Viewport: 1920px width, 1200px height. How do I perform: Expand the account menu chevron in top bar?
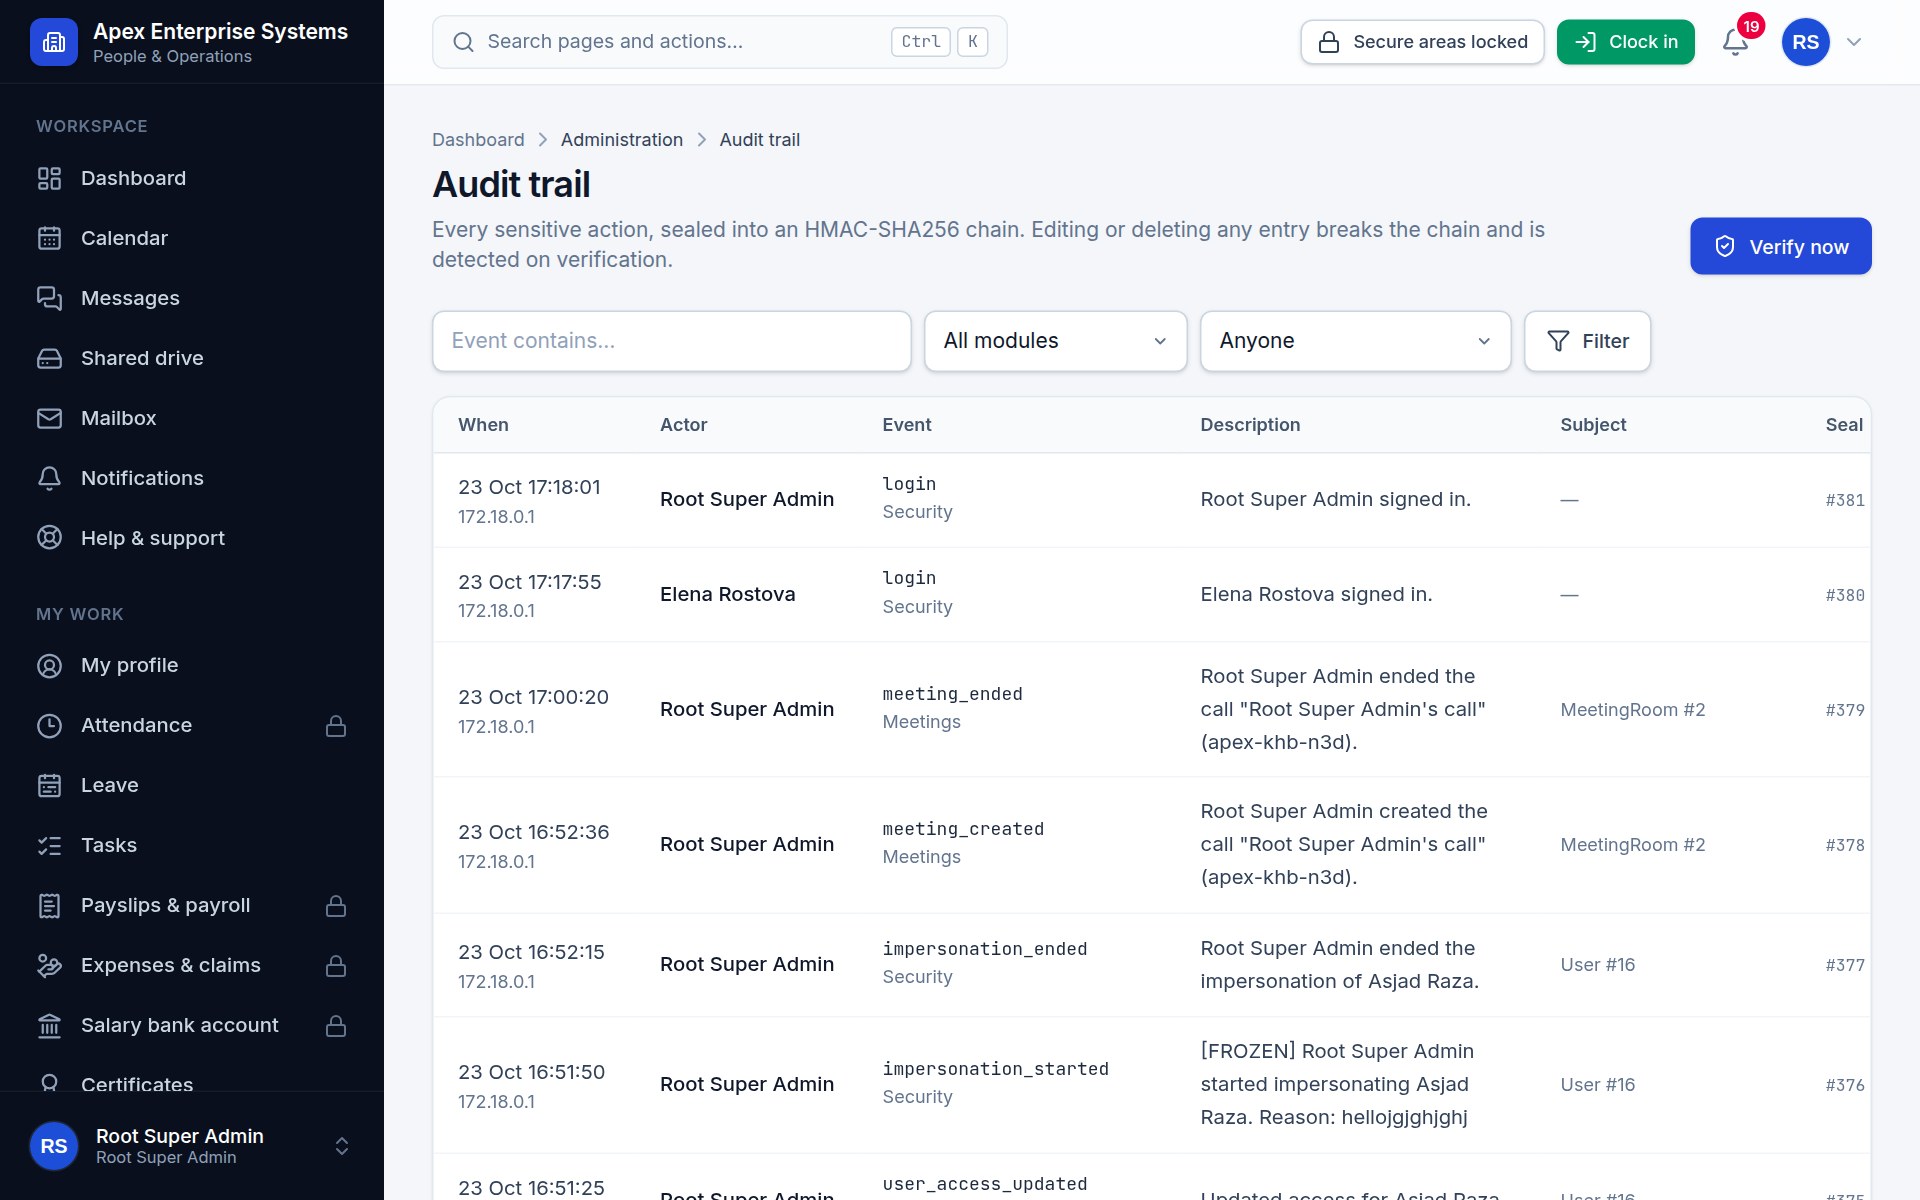(1854, 42)
